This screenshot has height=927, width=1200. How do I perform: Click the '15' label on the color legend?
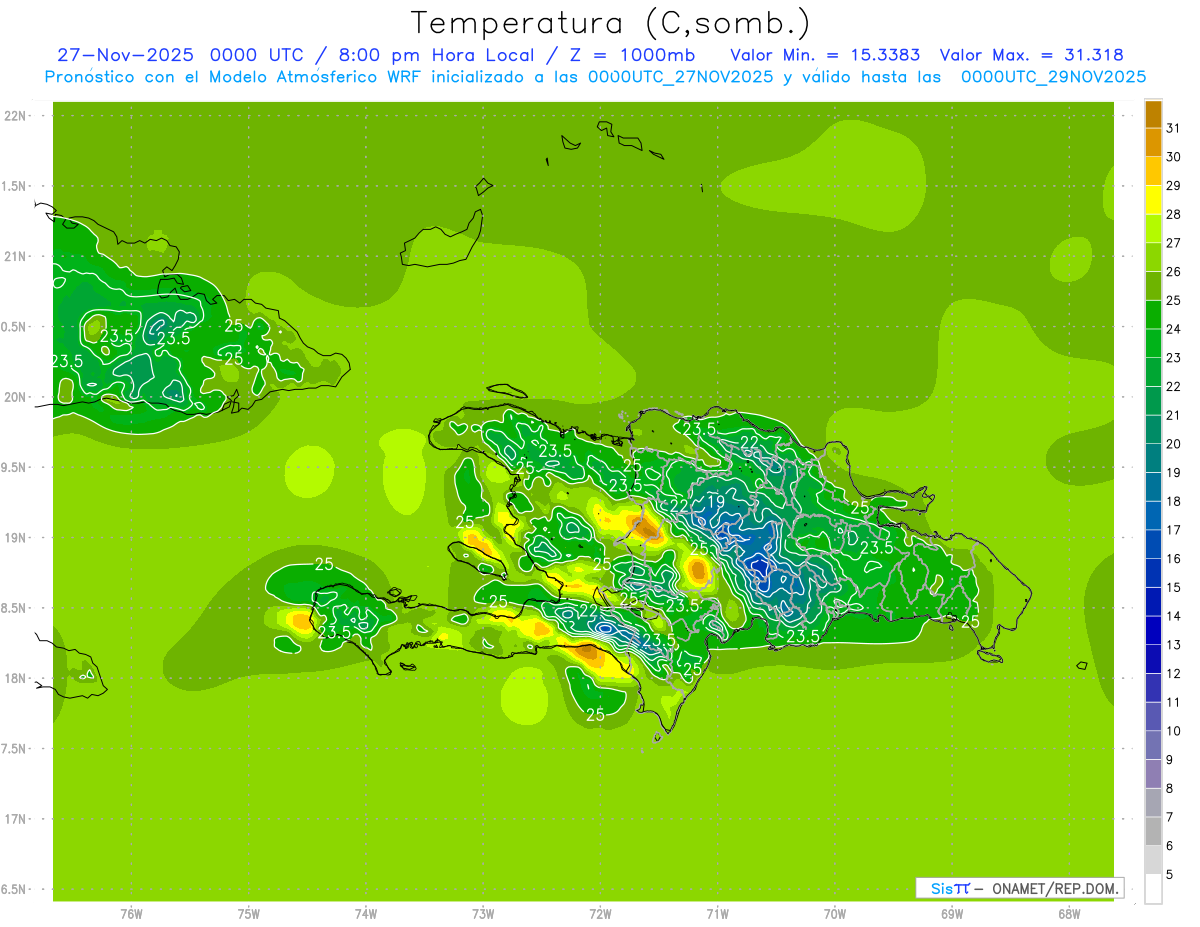click(x=1173, y=588)
